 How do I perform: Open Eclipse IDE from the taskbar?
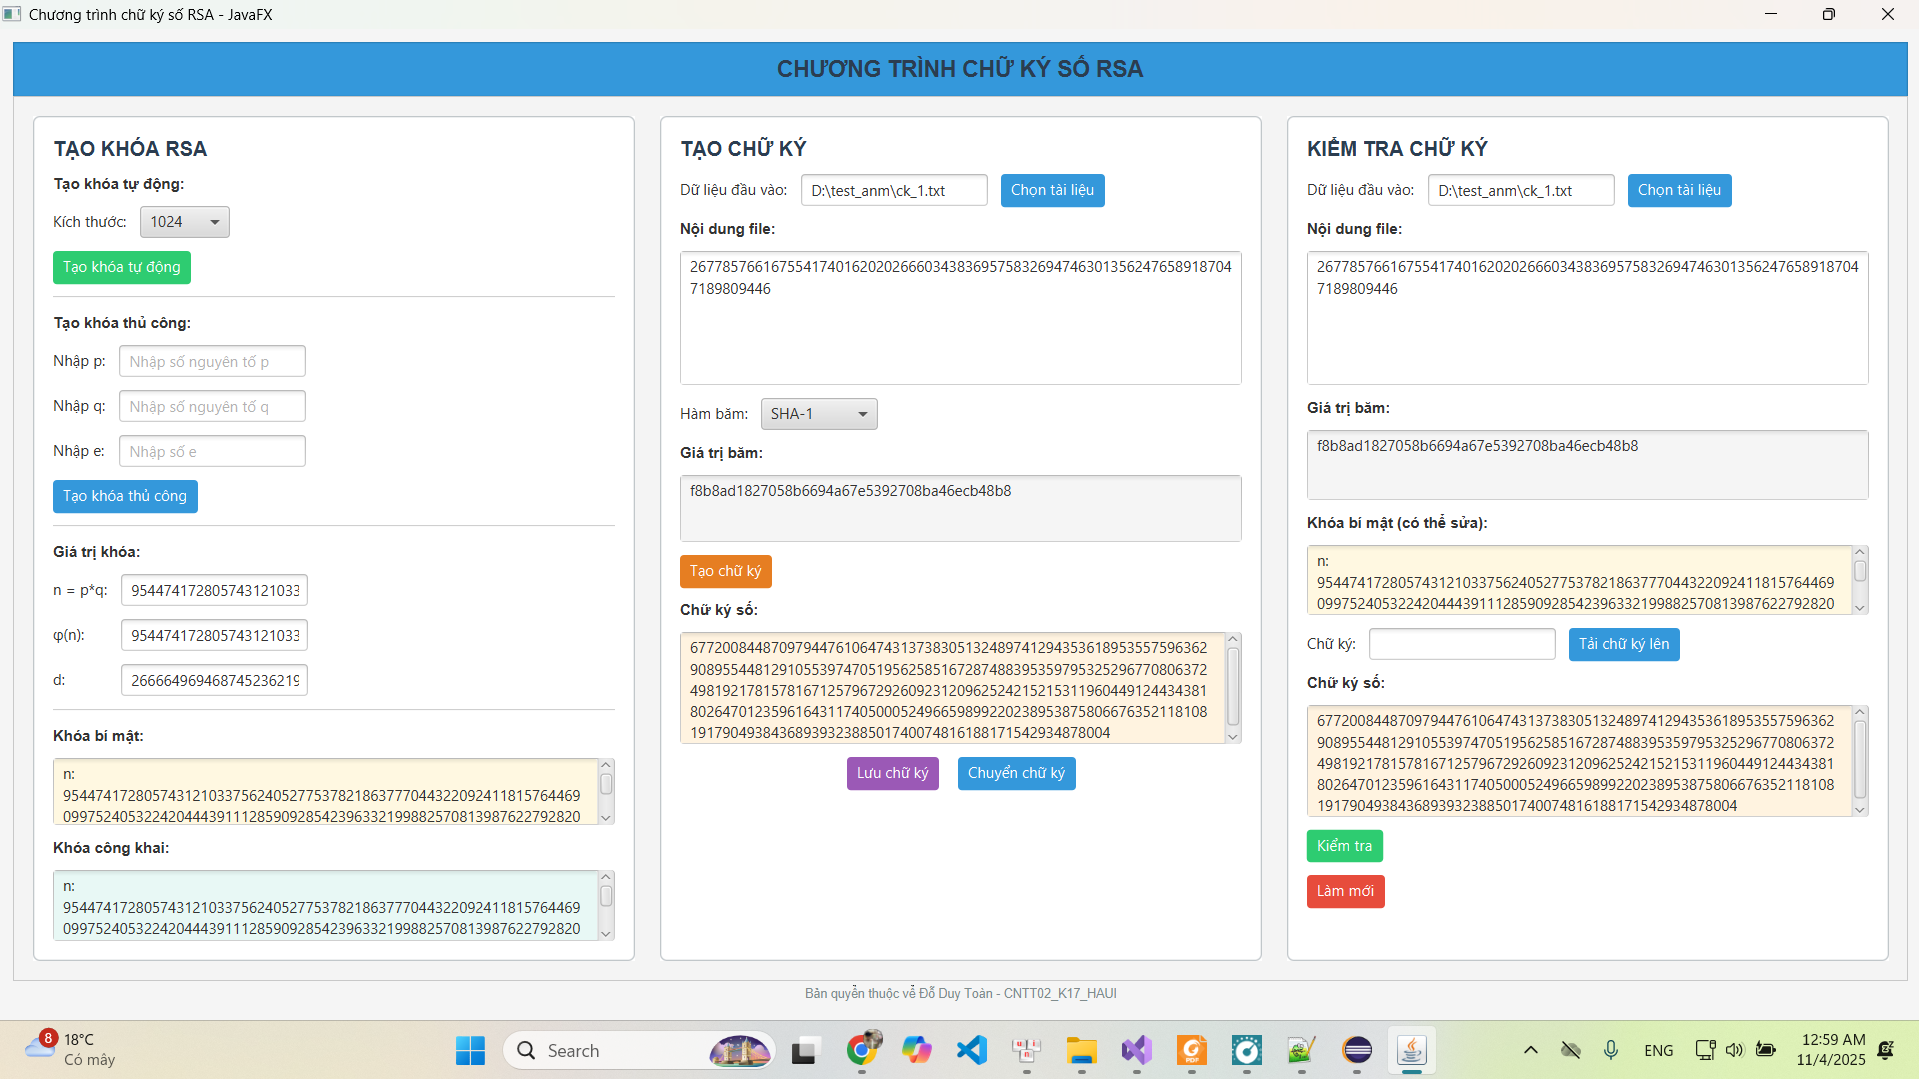tap(1357, 1050)
